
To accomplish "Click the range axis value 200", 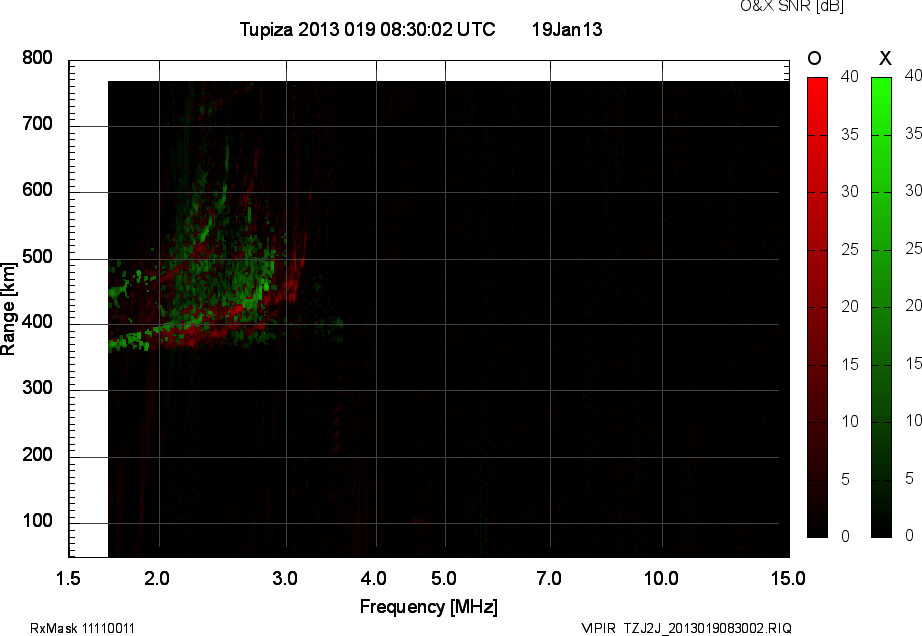I will coord(37,454).
